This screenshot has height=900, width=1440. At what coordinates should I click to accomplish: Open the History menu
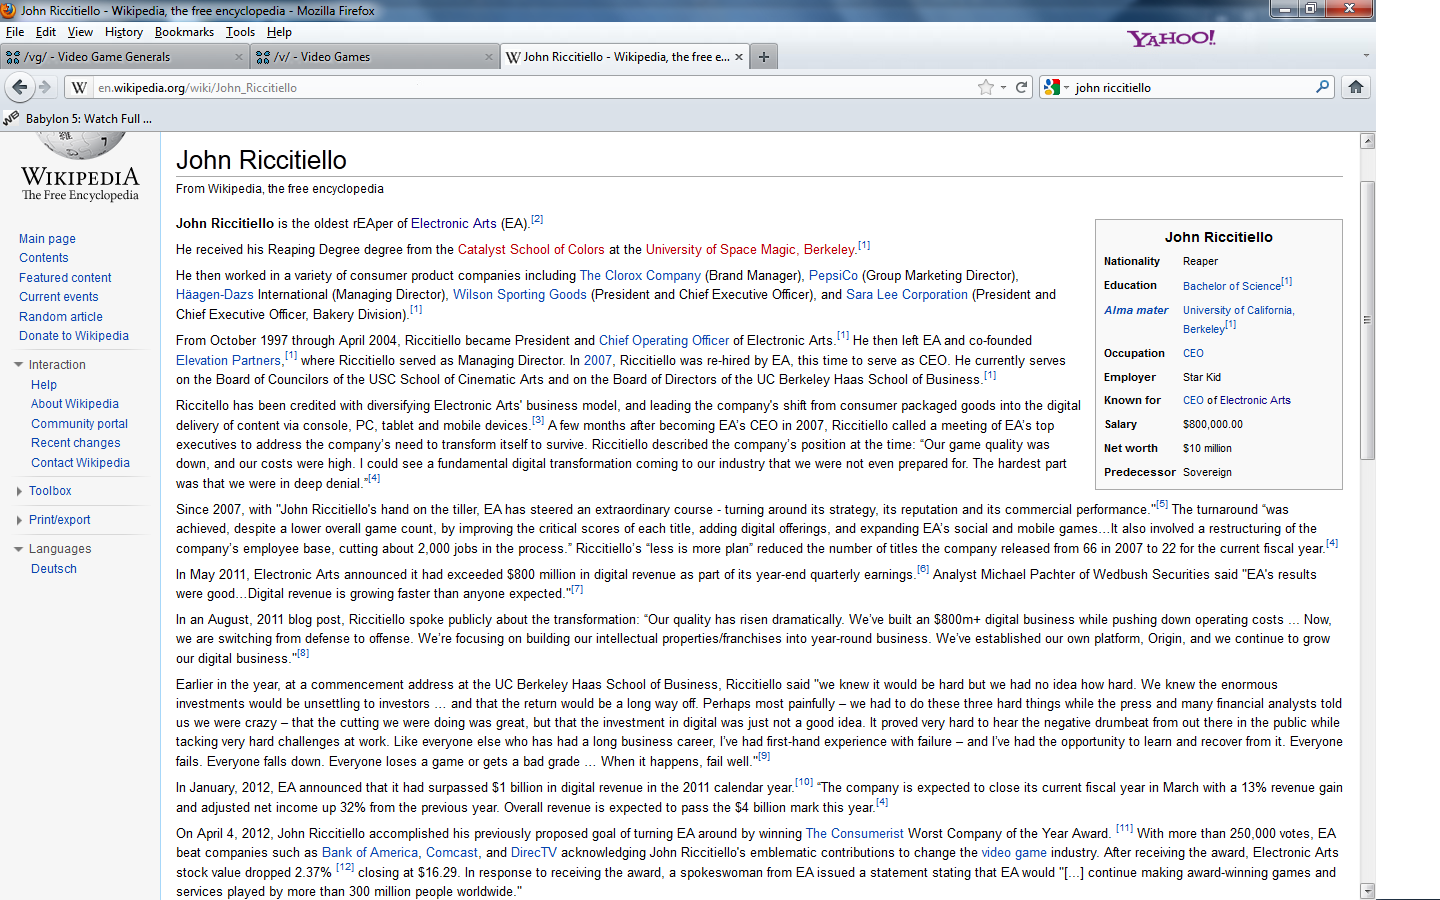pos(124,32)
